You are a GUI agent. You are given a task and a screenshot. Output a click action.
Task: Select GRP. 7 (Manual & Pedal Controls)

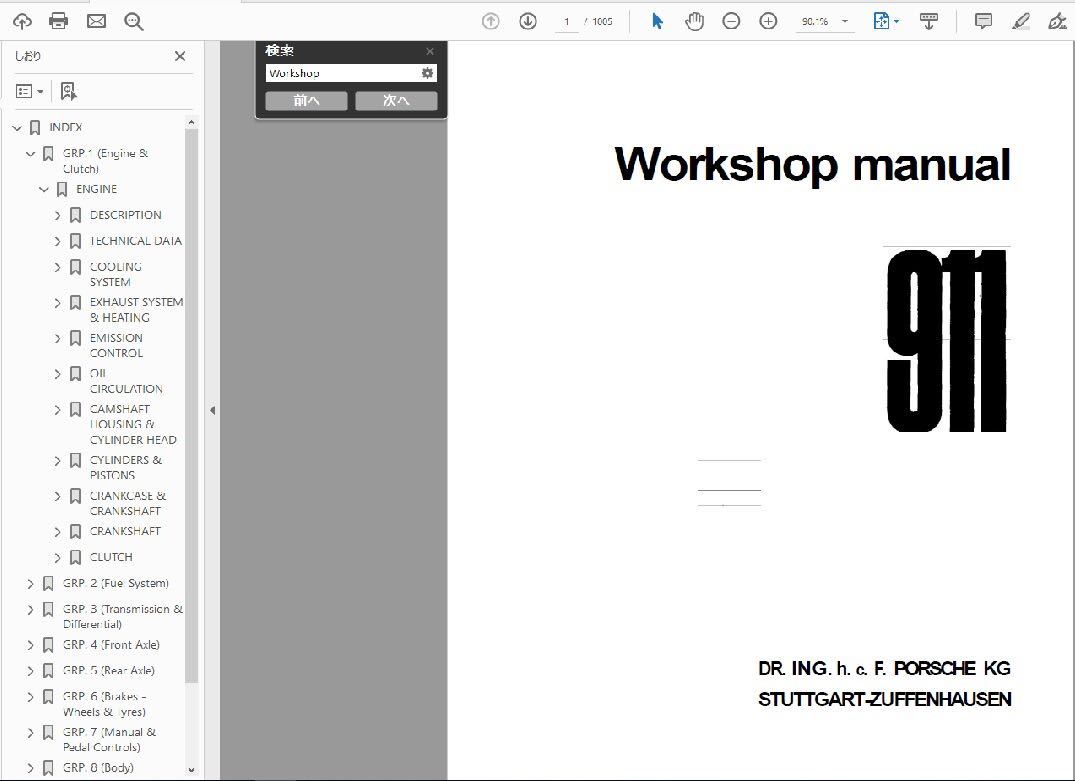click(110, 740)
